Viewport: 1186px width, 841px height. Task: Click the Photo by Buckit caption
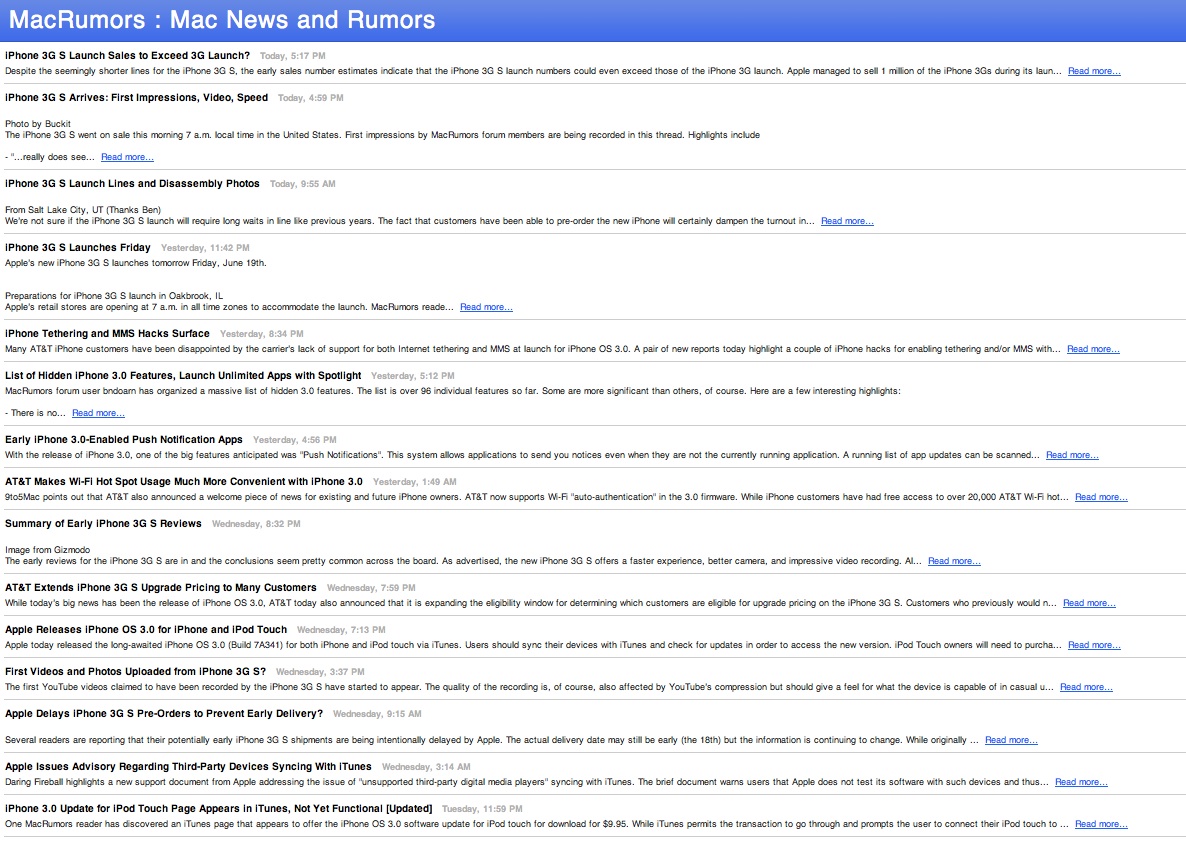pos(38,124)
